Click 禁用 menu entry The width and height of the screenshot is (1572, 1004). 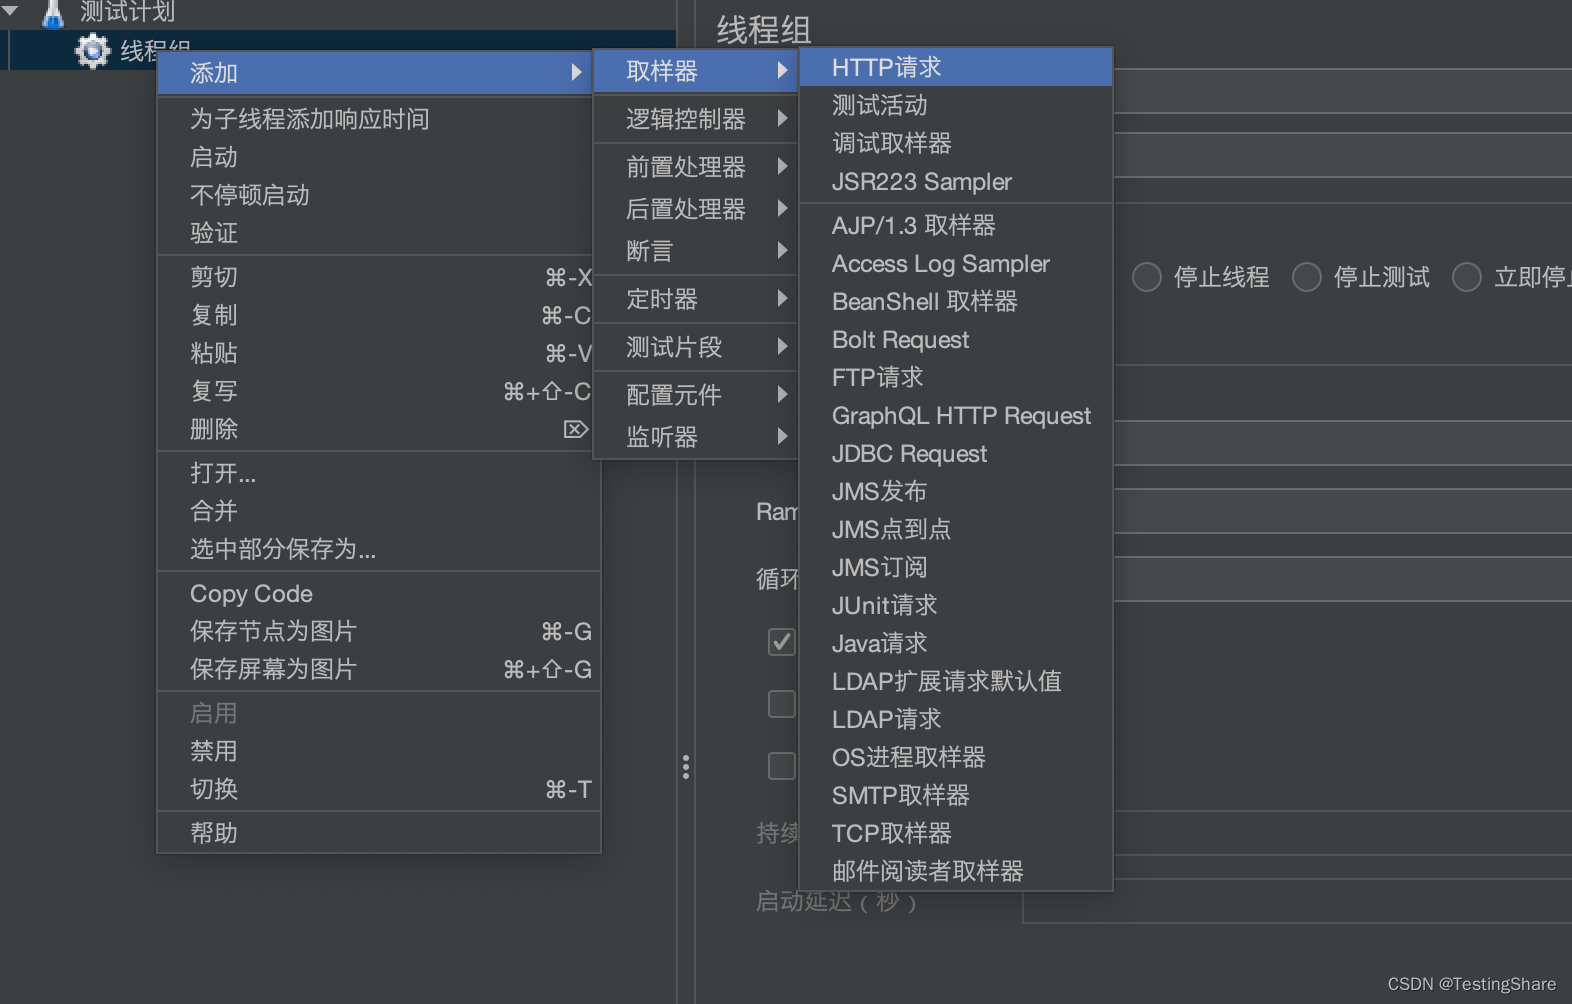(379, 751)
